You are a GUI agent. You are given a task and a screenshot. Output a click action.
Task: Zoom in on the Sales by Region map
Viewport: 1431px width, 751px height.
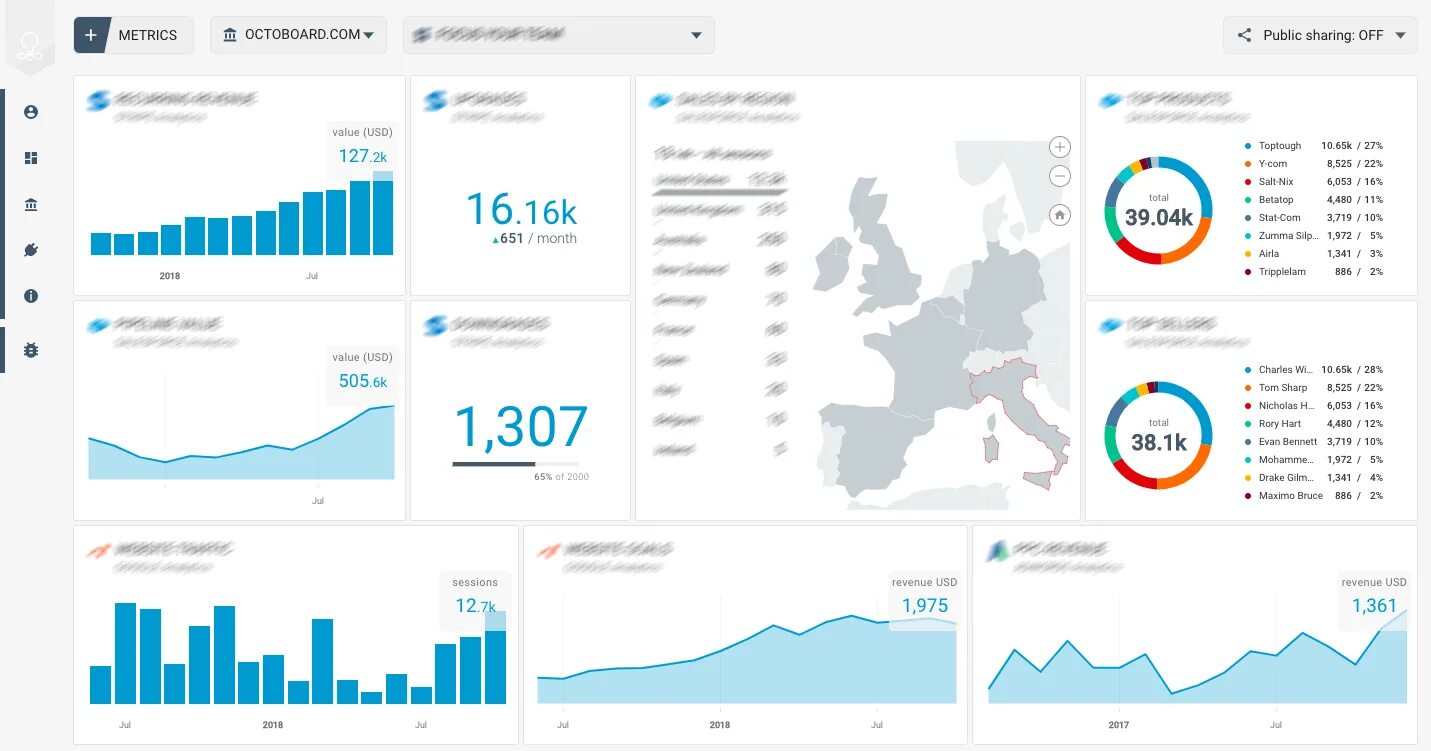(1059, 146)
